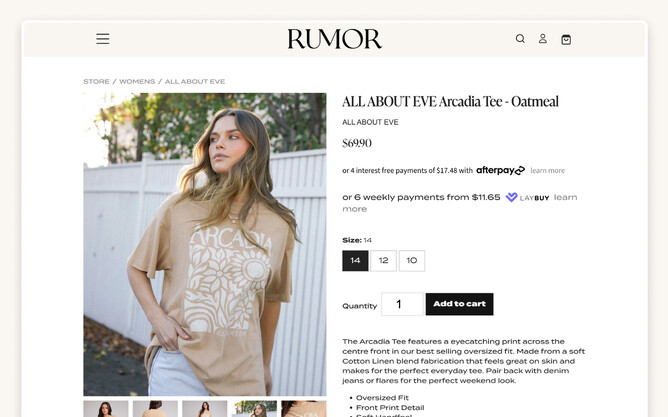The width and height of the screenshot is (668, 417).
Task: Click the Afterpay logo
Action: (x=501, y=170)
